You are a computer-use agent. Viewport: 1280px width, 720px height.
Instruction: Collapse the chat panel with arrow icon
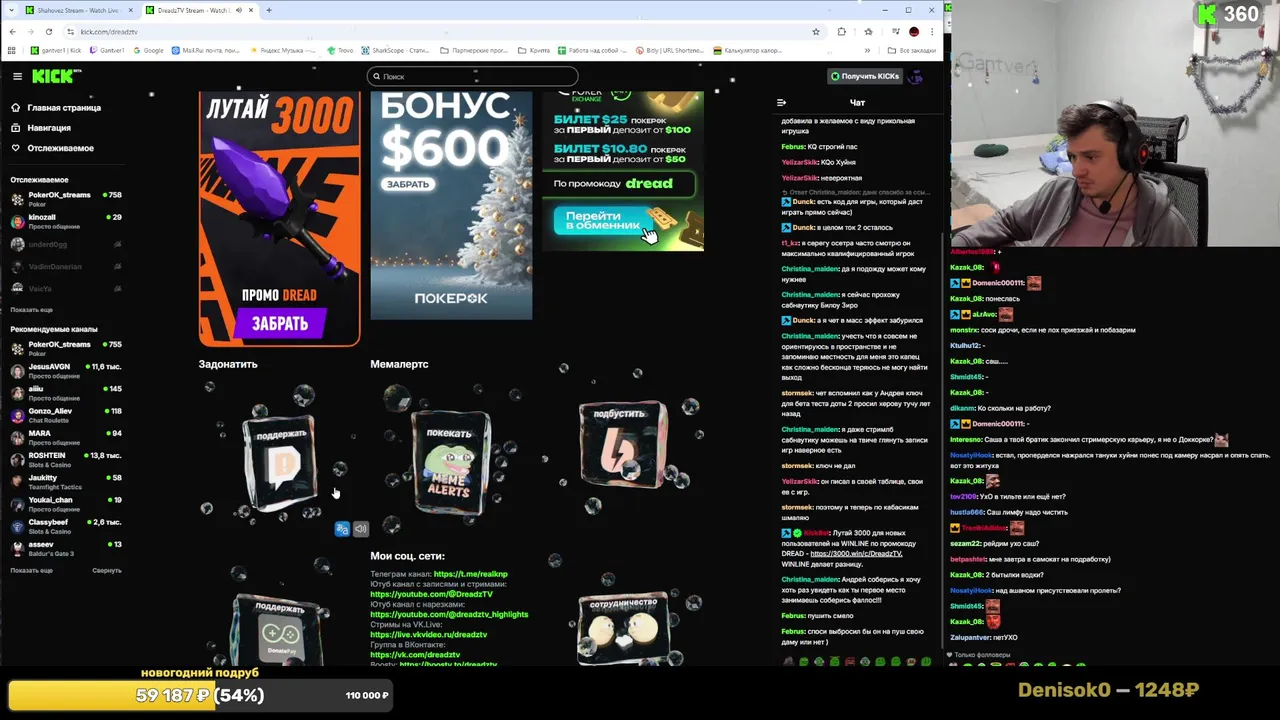781,102
